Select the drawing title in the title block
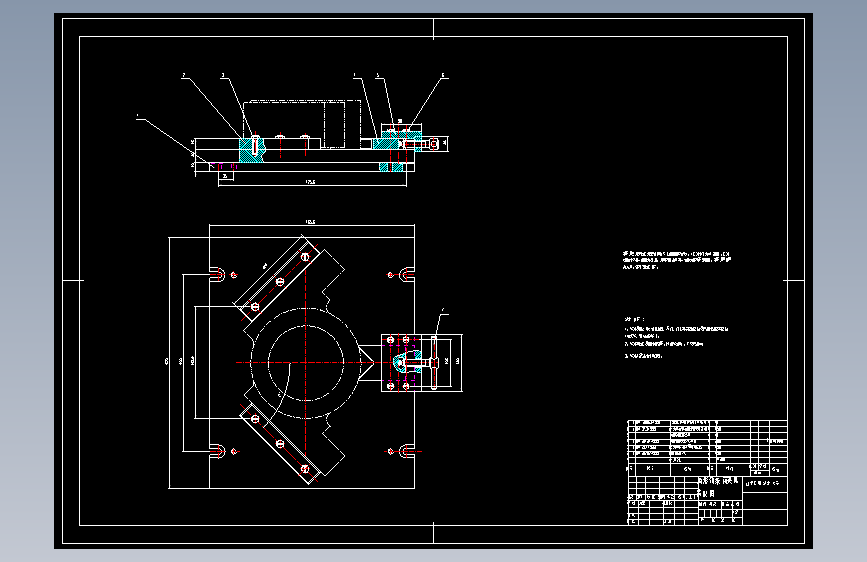 717,486
